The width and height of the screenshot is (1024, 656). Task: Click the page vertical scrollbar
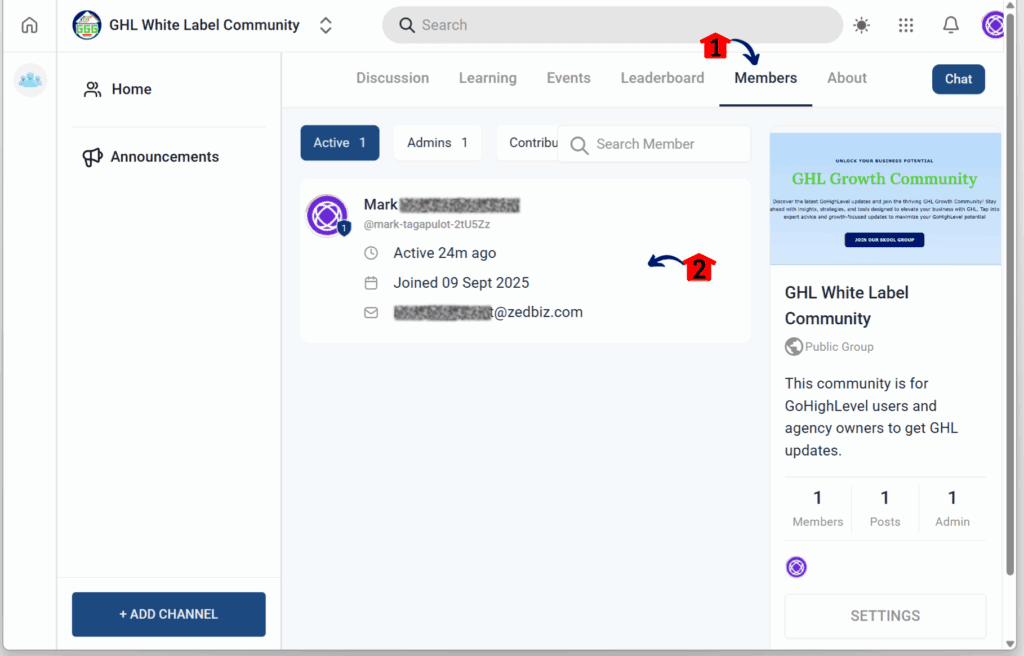click(x=1010, y=294)
